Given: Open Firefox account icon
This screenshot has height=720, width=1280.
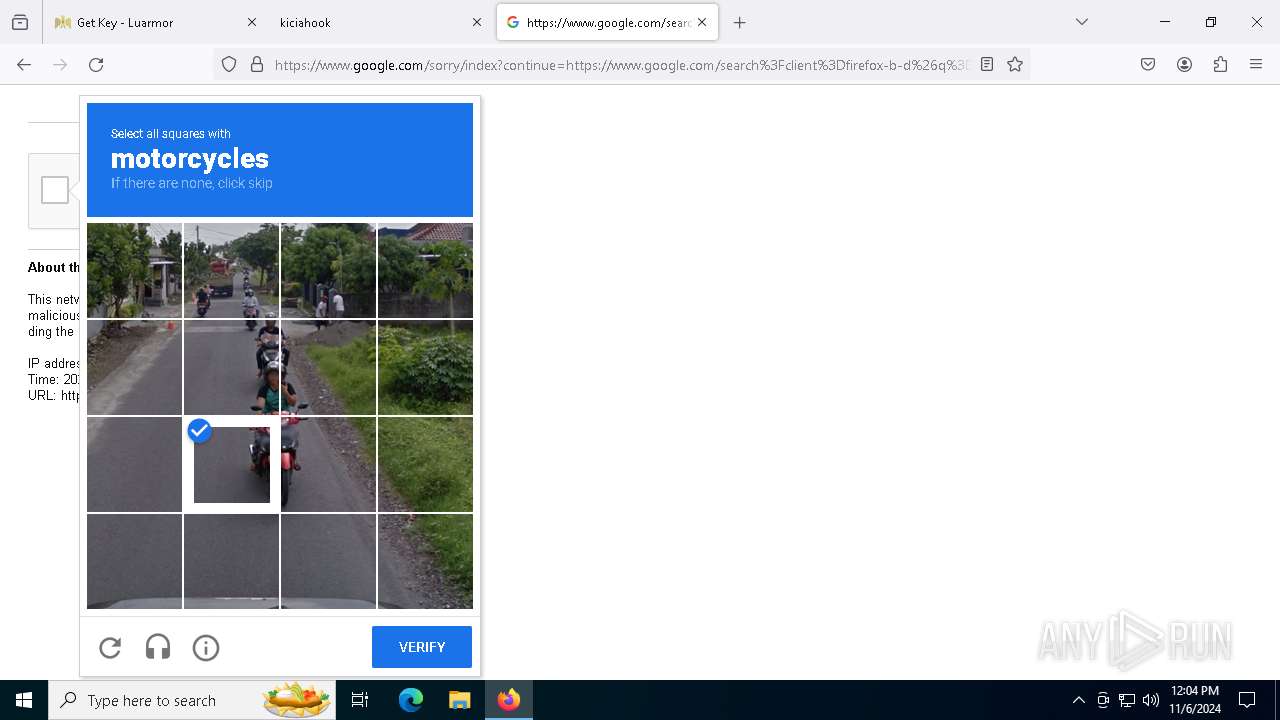Looking at the screenshot, I should tap(1184, 64).
